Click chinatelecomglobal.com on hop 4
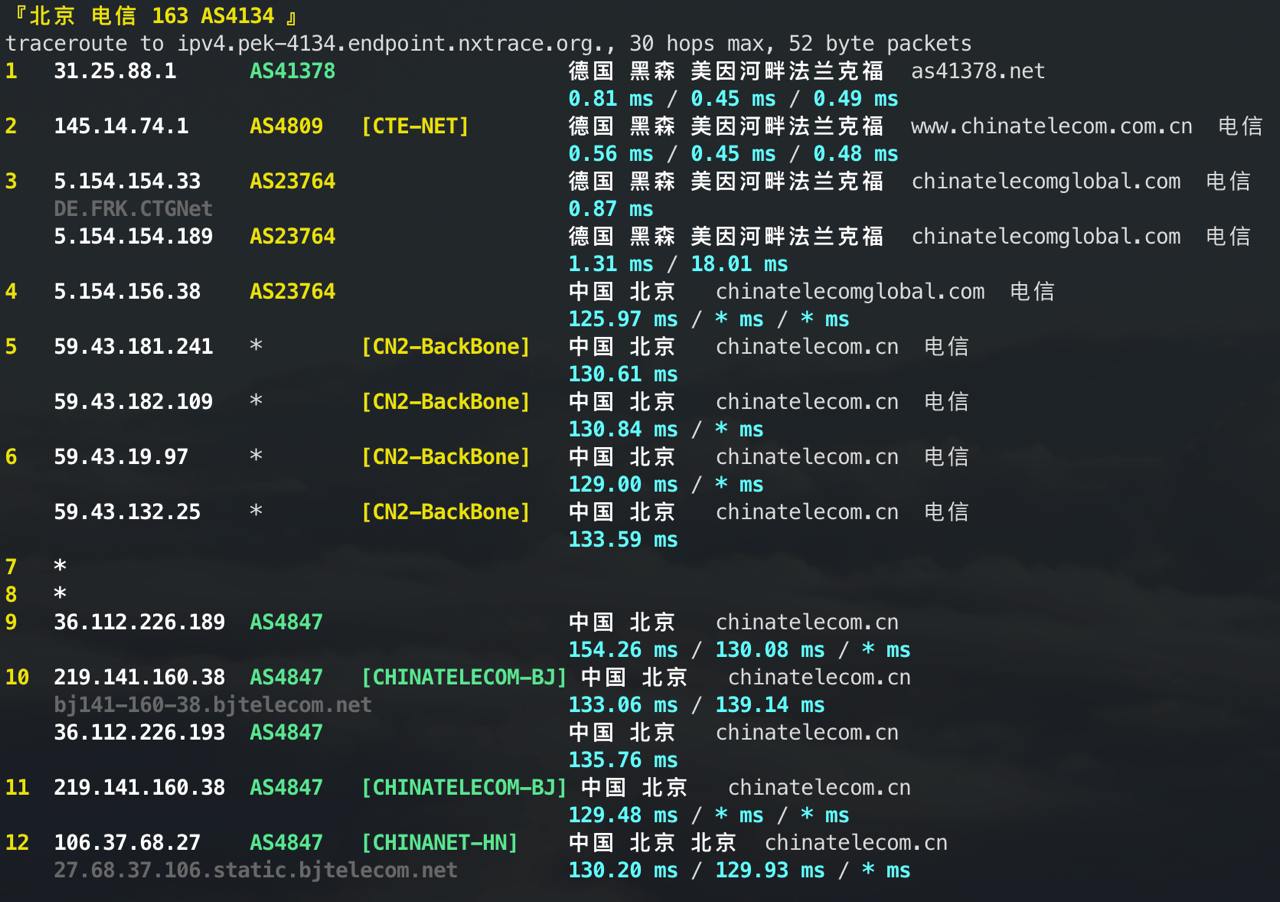 pyautogui.click(x=850, y=291)
